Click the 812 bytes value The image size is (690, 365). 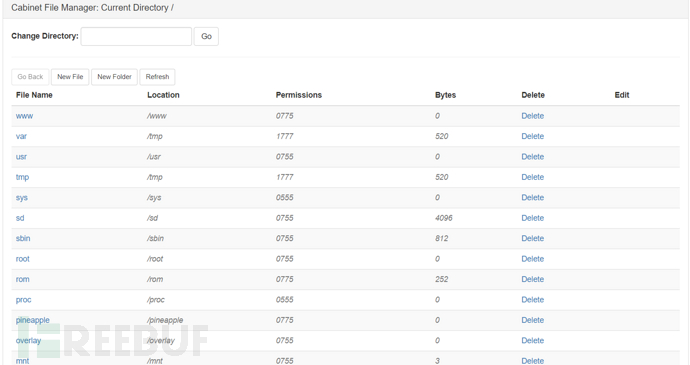coord(441,238)
